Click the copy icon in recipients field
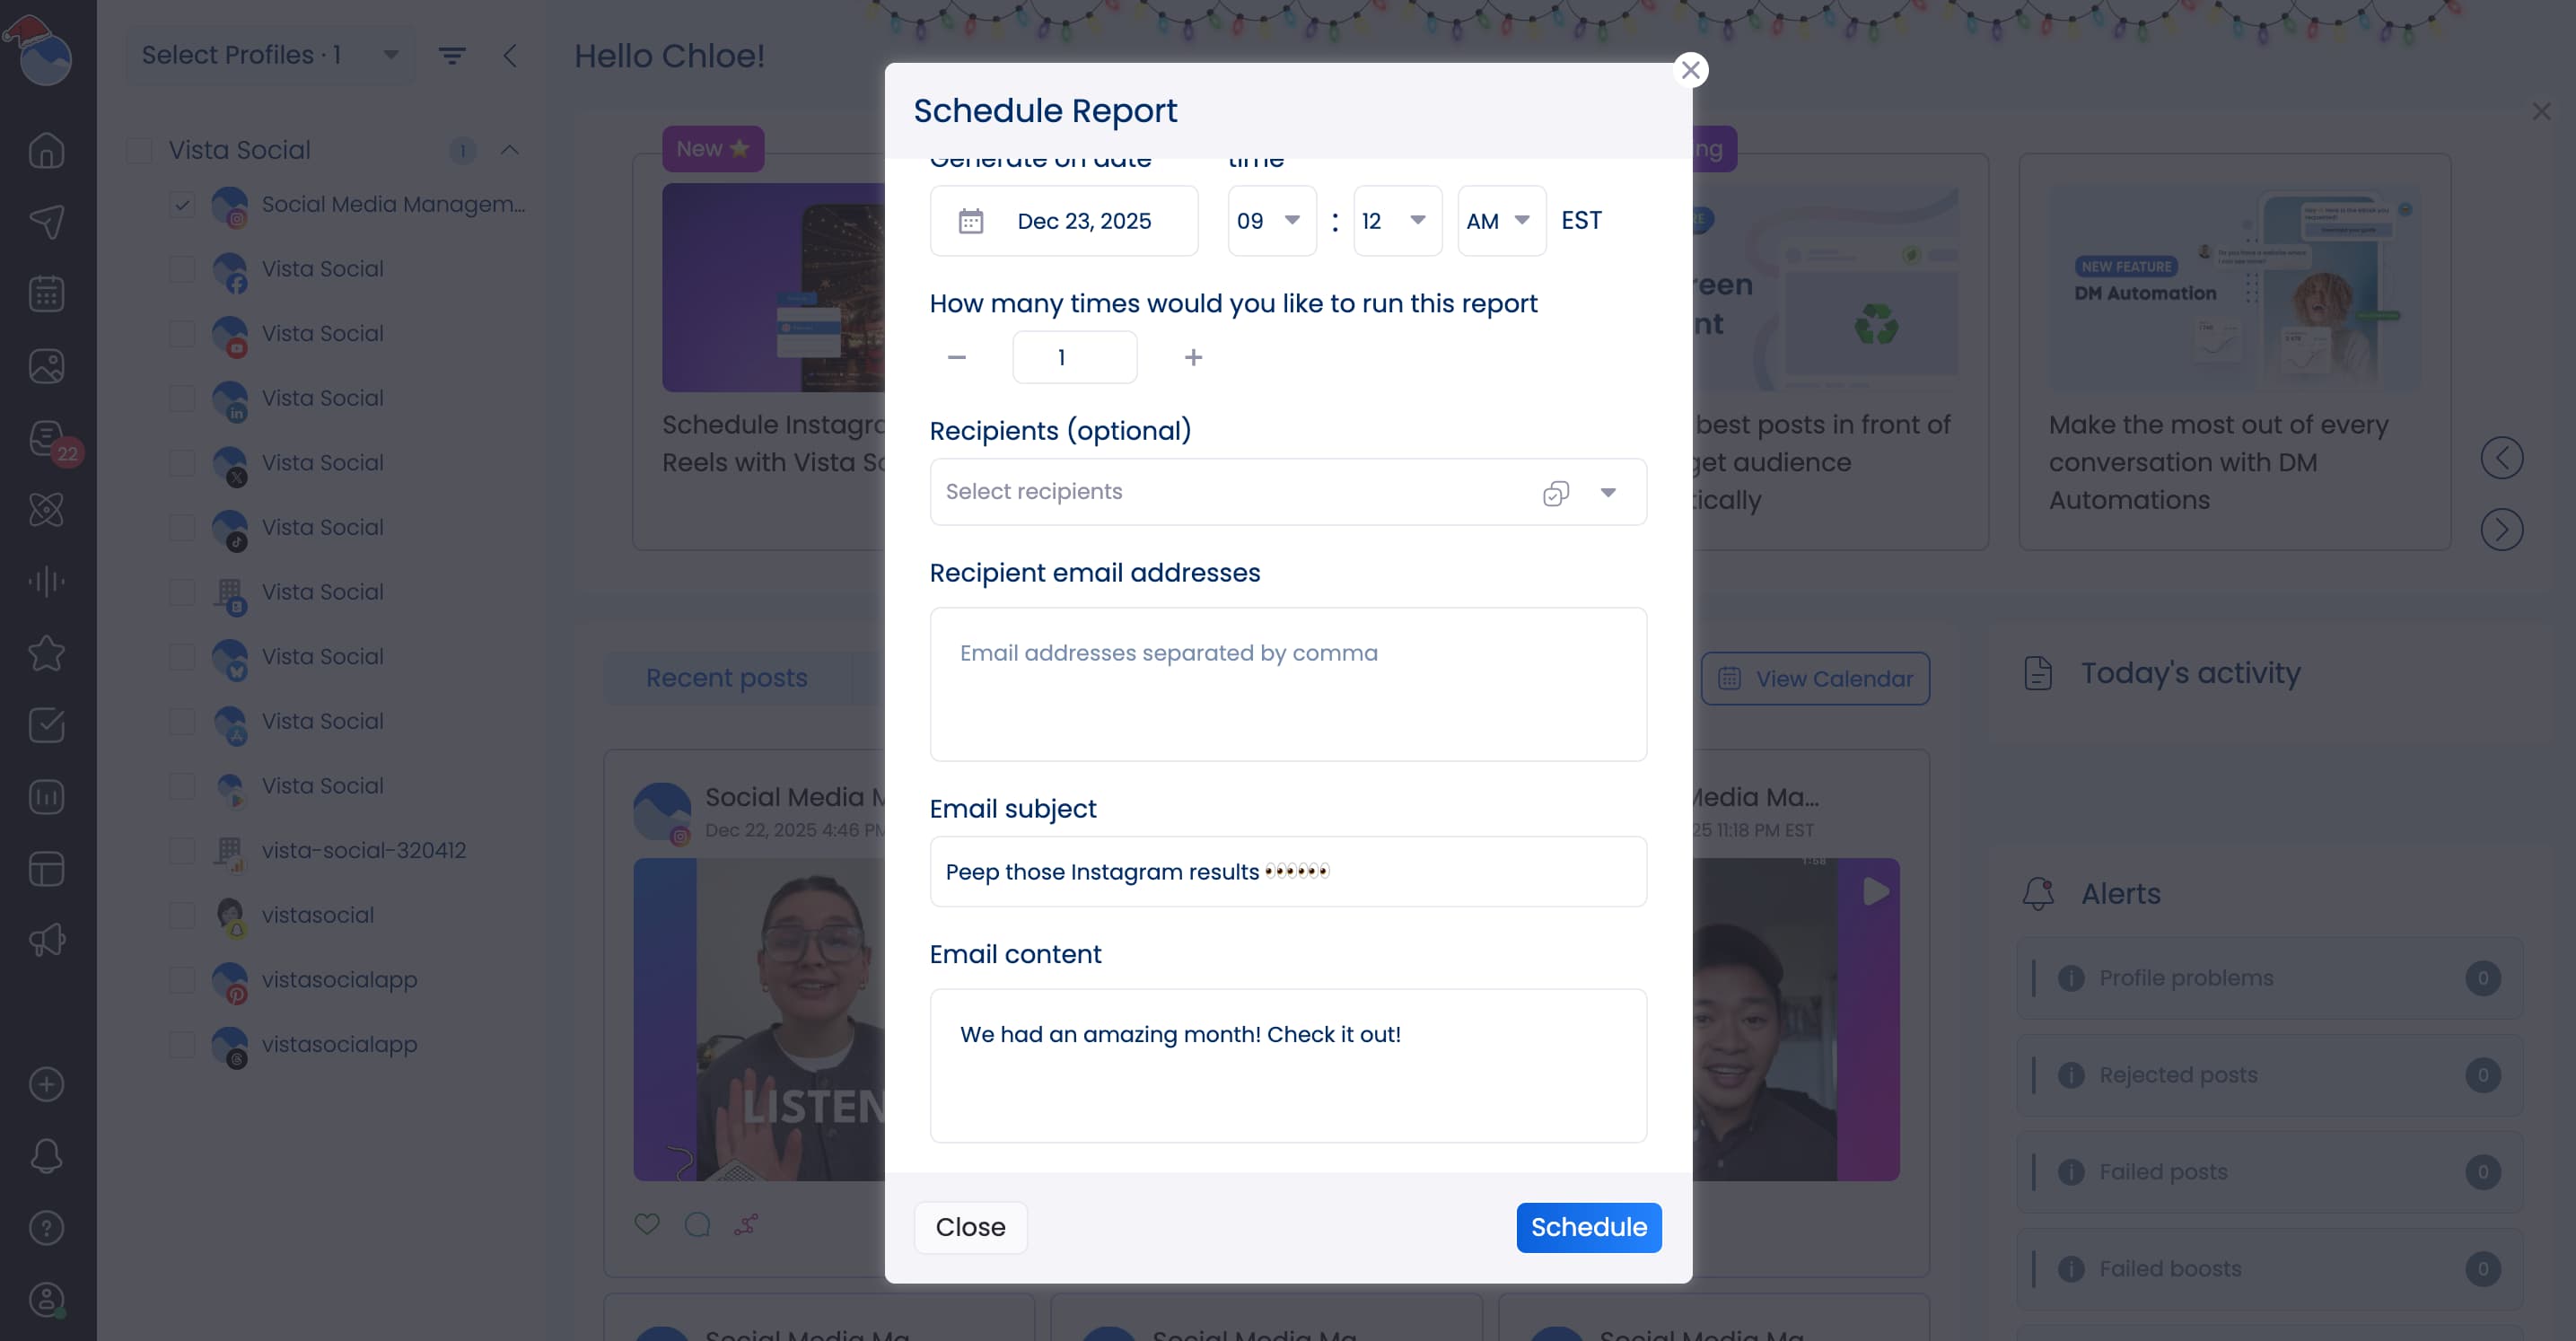This screenshot has height=1341, width=2576. [x=1555, y=493]
